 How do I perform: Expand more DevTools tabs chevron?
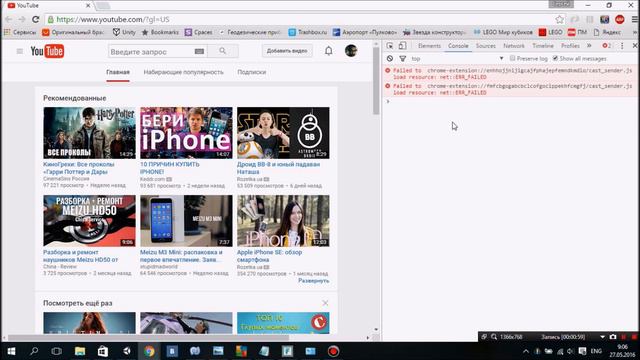(589, 46)
